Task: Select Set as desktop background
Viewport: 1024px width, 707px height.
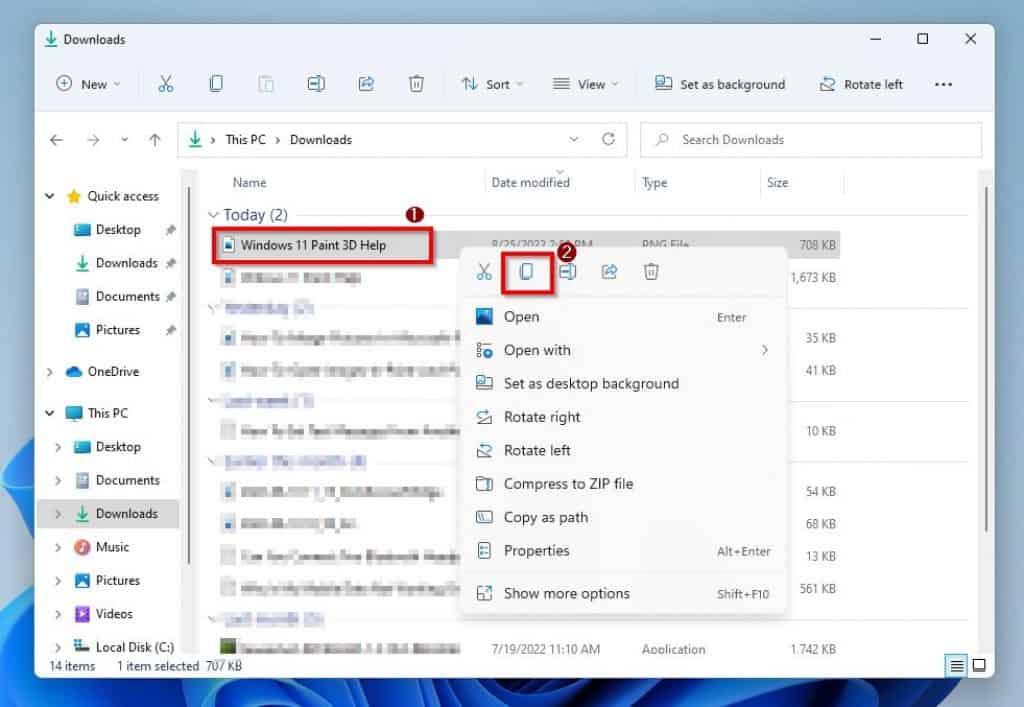Action: pos(624,384)
